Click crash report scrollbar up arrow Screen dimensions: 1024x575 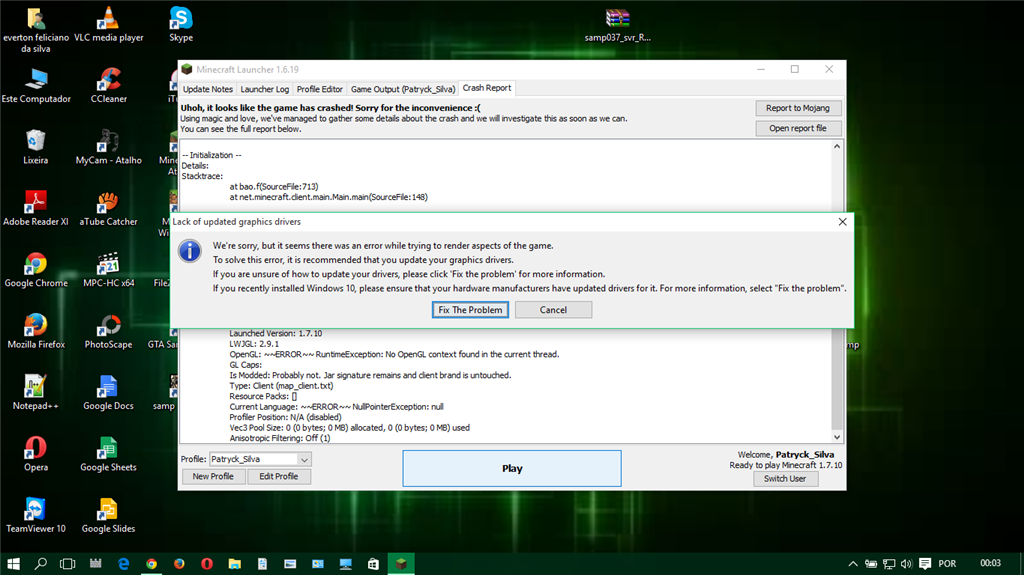point(837,146)
